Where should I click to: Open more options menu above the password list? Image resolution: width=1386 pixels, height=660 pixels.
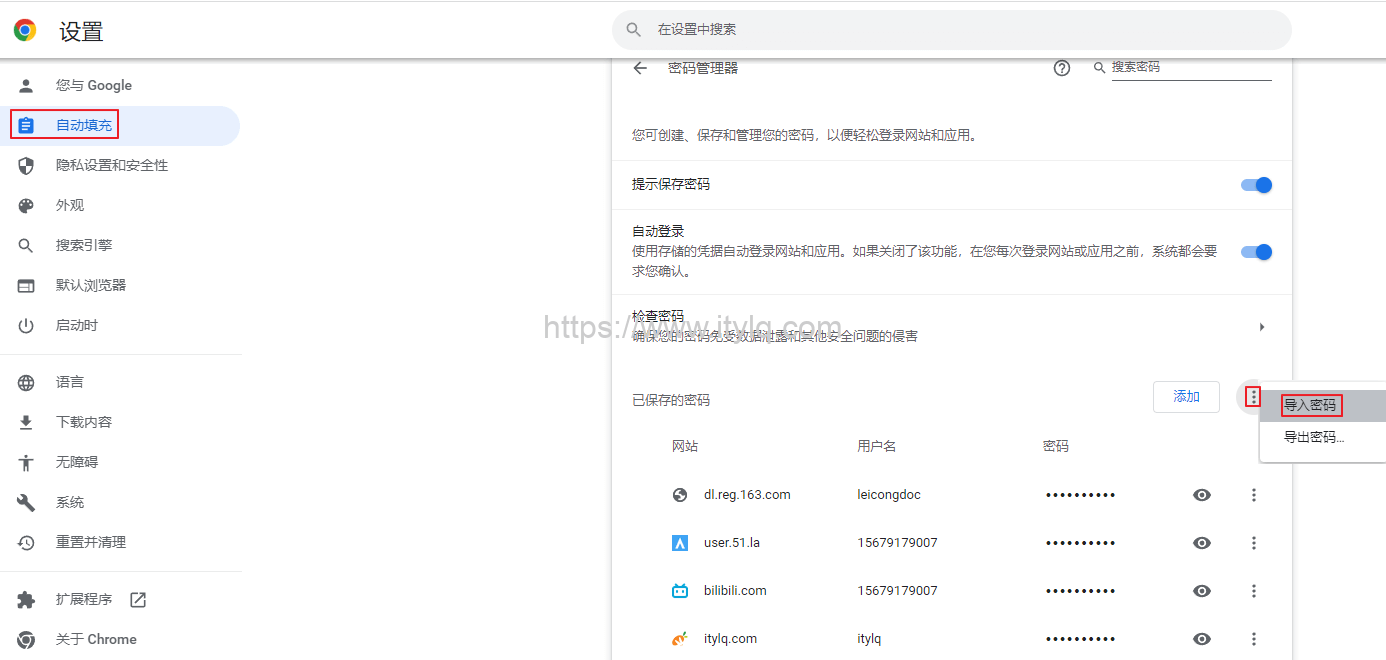[1253, 397]
